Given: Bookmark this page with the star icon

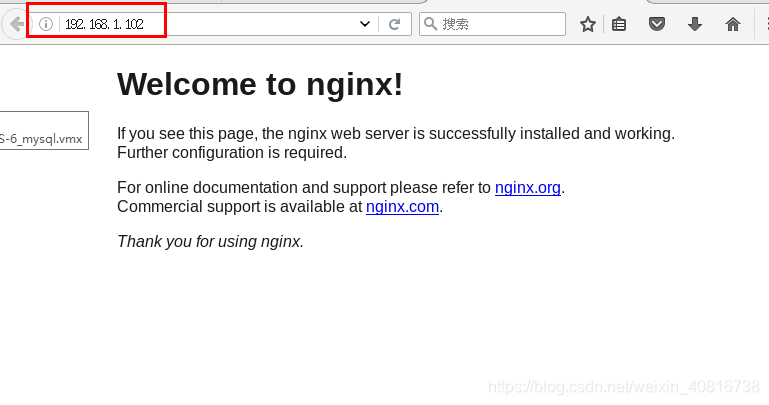Looking at the screenshot, I should (588, 24).
